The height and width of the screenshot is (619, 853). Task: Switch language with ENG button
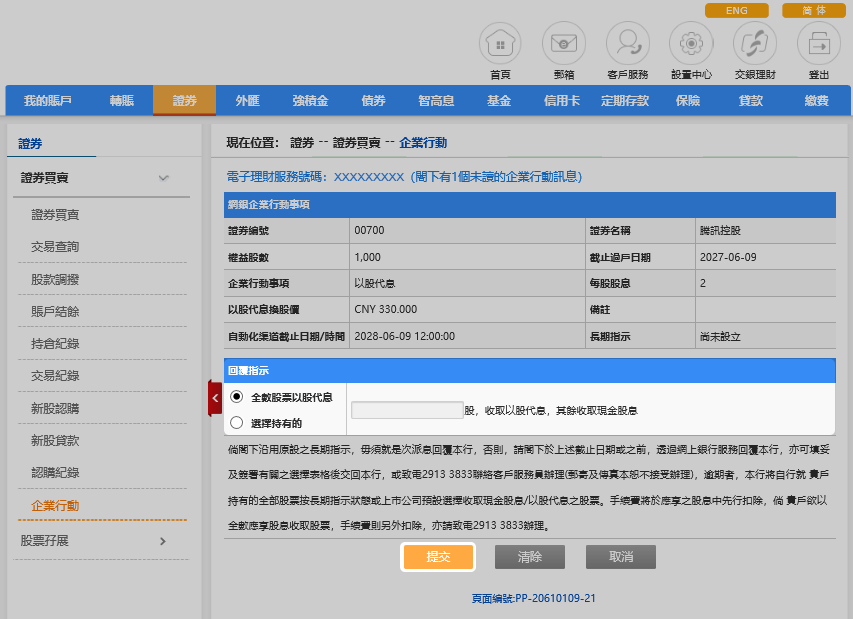click(x=736, y=11)
